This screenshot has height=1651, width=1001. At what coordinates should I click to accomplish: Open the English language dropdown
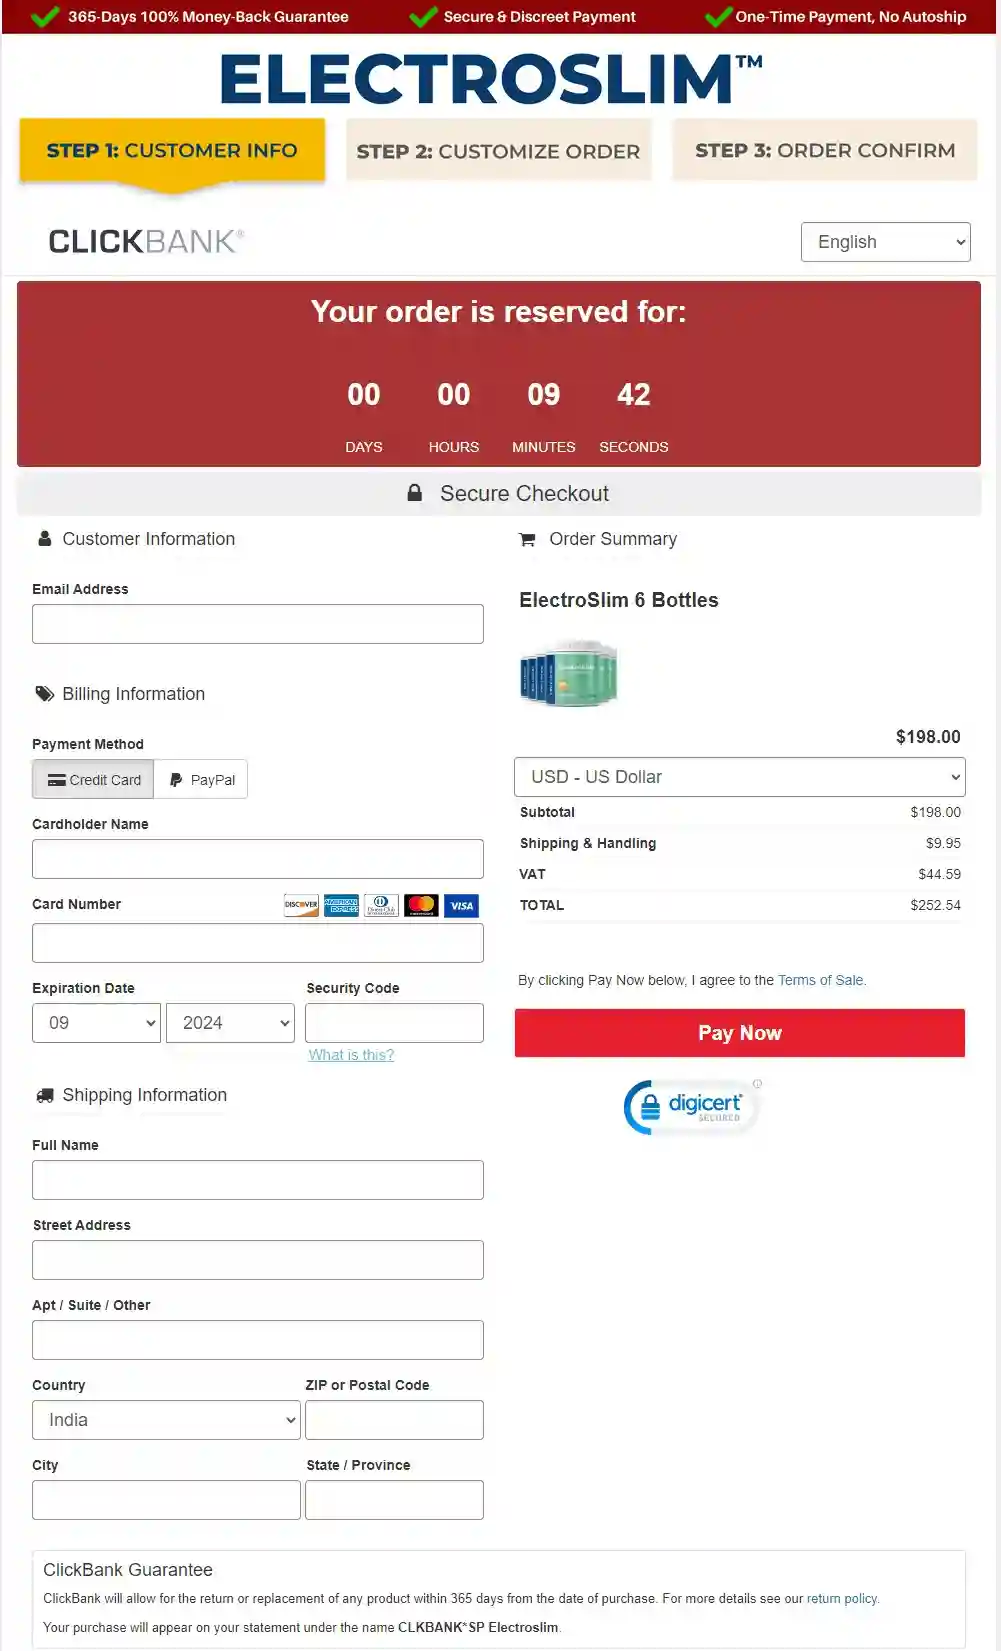click(886, 242)
